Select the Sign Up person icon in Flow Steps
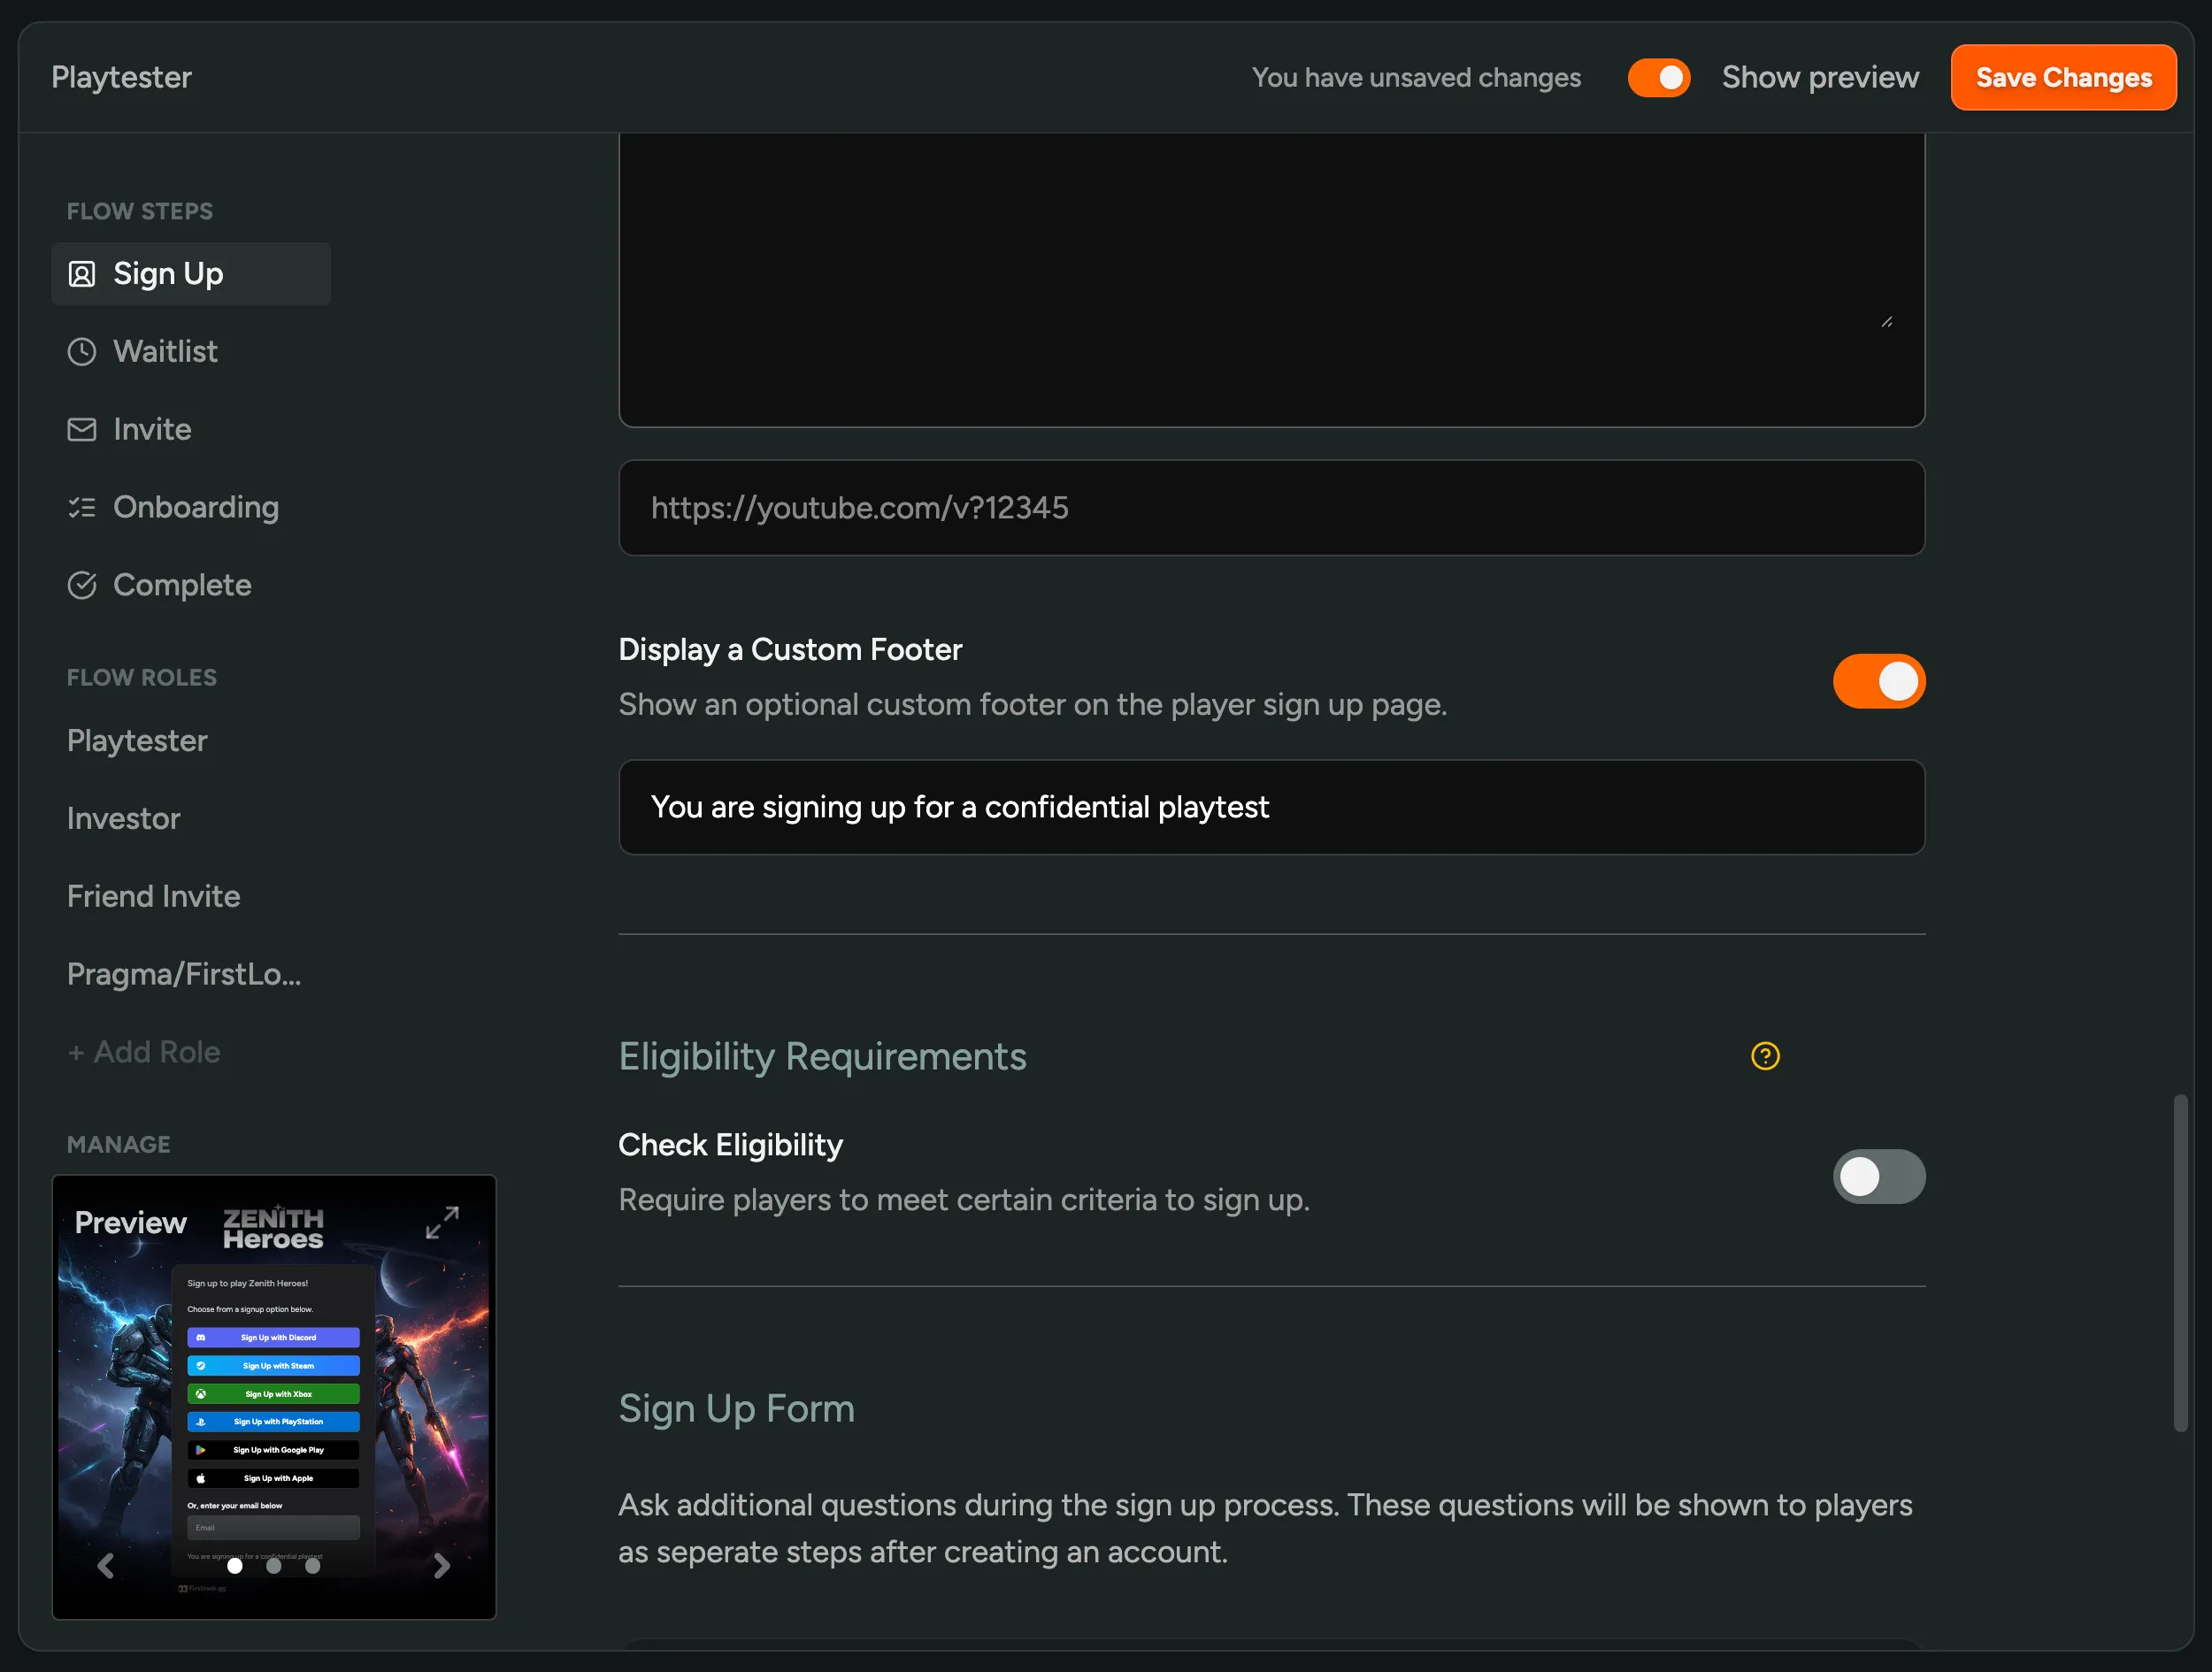2212x1672 pixels. (x=82, y=273)
